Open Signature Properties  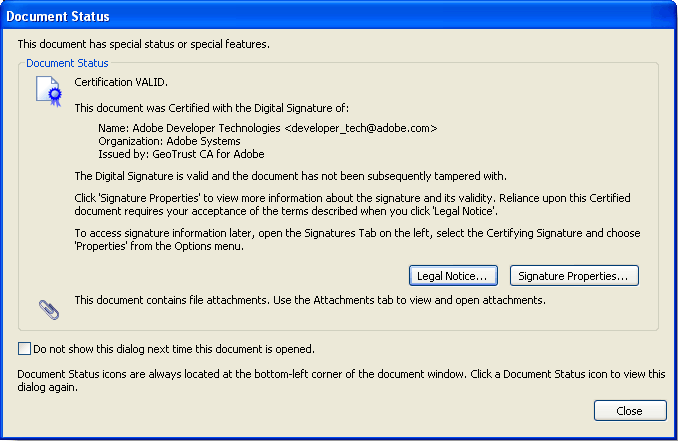(x=574, y=275)
